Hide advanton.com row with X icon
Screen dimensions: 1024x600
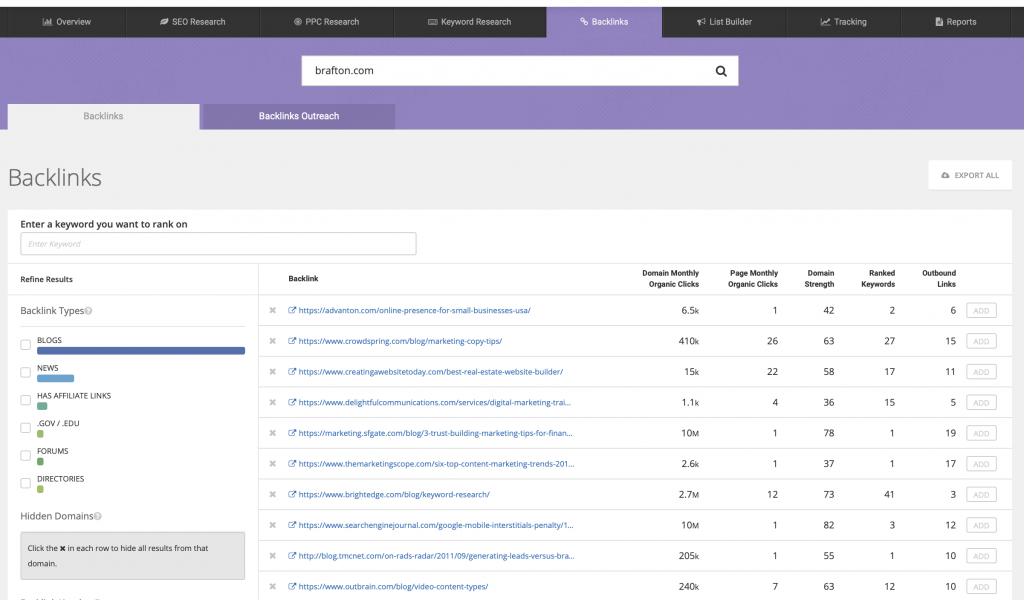[x=272, y=311]
